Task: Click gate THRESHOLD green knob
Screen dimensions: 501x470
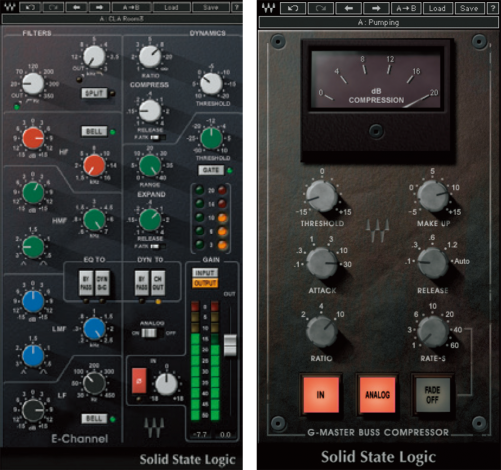Action: click(211, 138)
